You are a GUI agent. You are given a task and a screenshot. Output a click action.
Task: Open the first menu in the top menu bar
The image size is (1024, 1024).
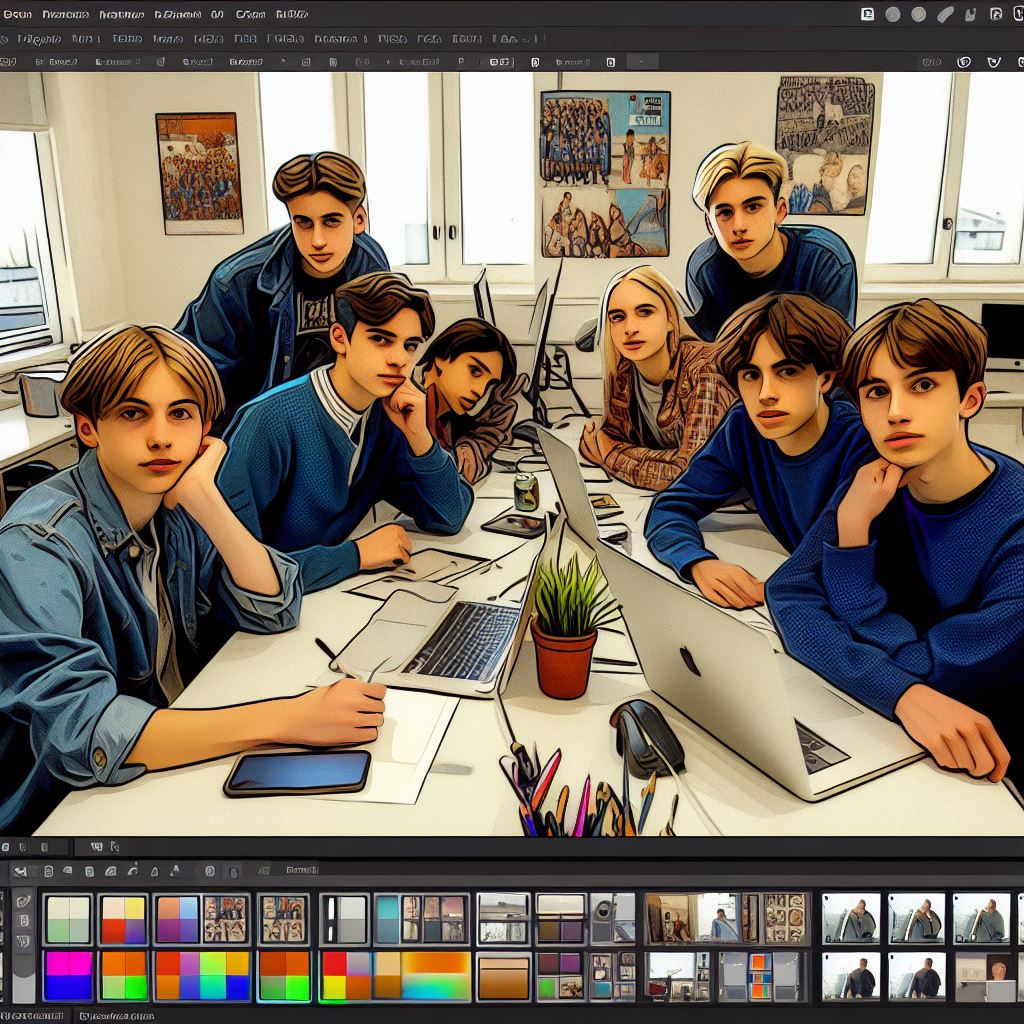pyautogui.click(x=17, y=14)
